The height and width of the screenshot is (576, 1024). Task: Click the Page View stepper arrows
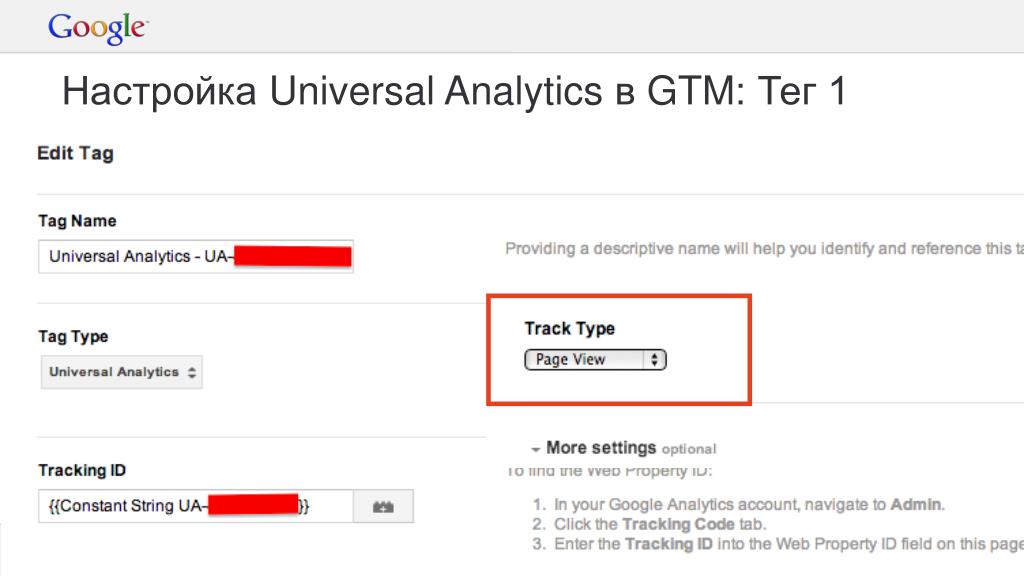coord(654,360)
